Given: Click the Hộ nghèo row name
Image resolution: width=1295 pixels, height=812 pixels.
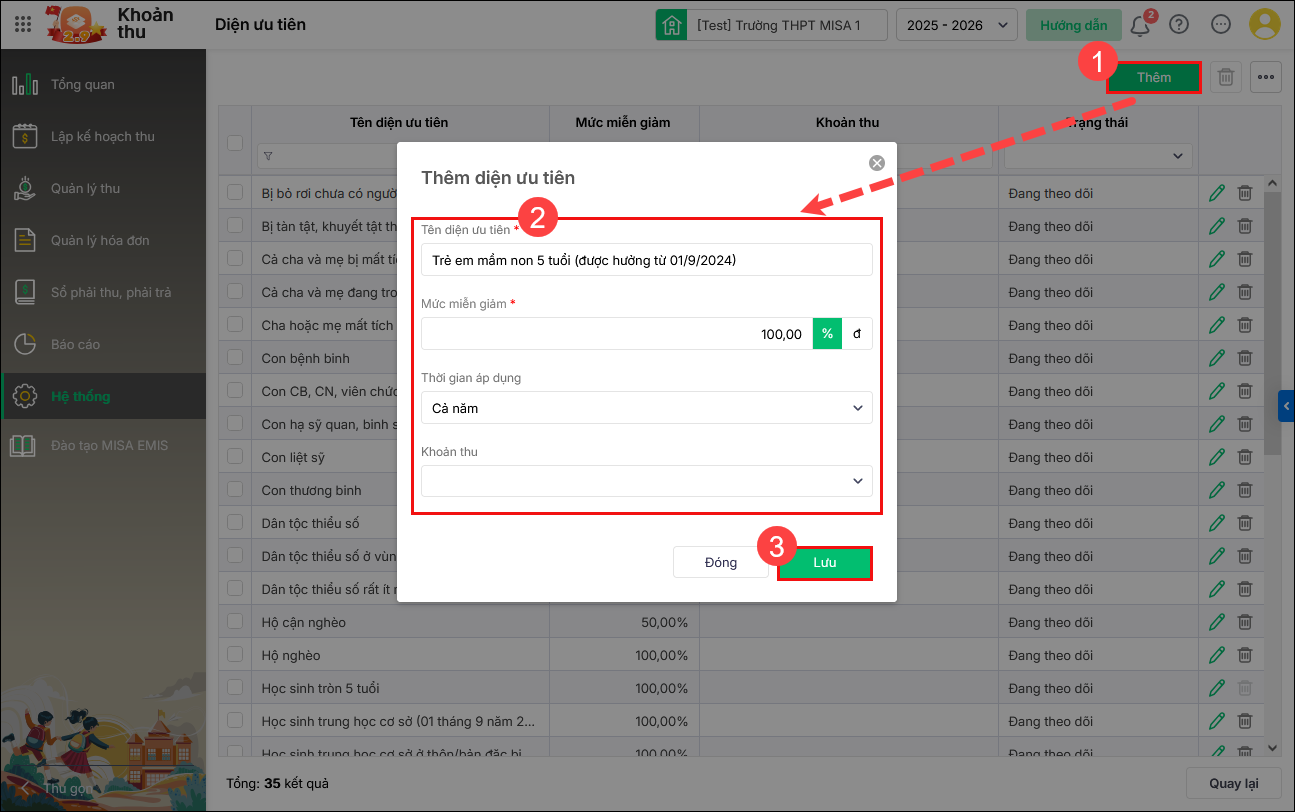Looking at the screenshot, I should pyautogui.click(x=291, y=656).
